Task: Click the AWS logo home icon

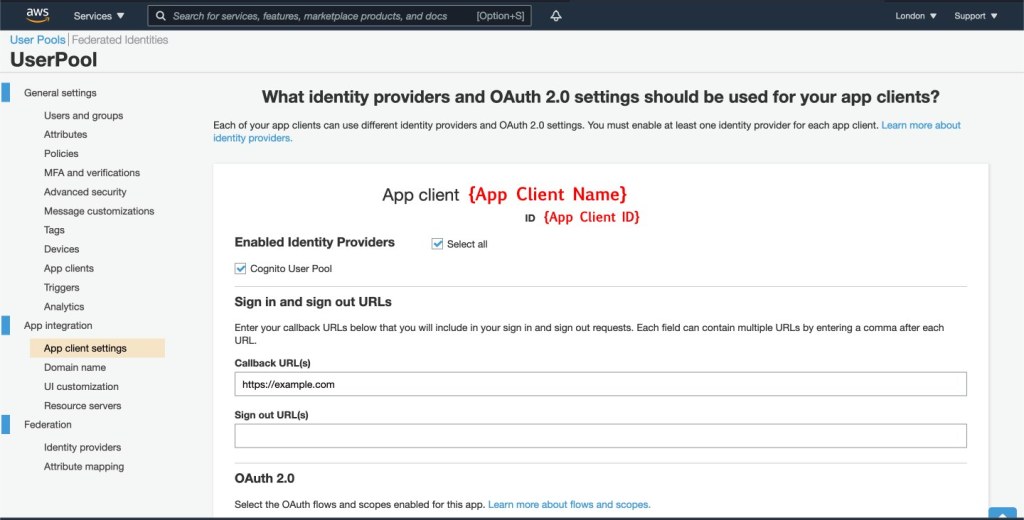Action: tap(37, 15)
